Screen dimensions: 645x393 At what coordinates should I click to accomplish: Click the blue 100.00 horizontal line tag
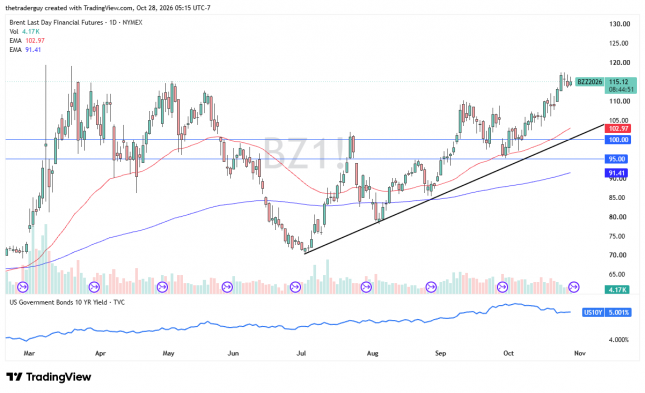[x=618, y=140]
